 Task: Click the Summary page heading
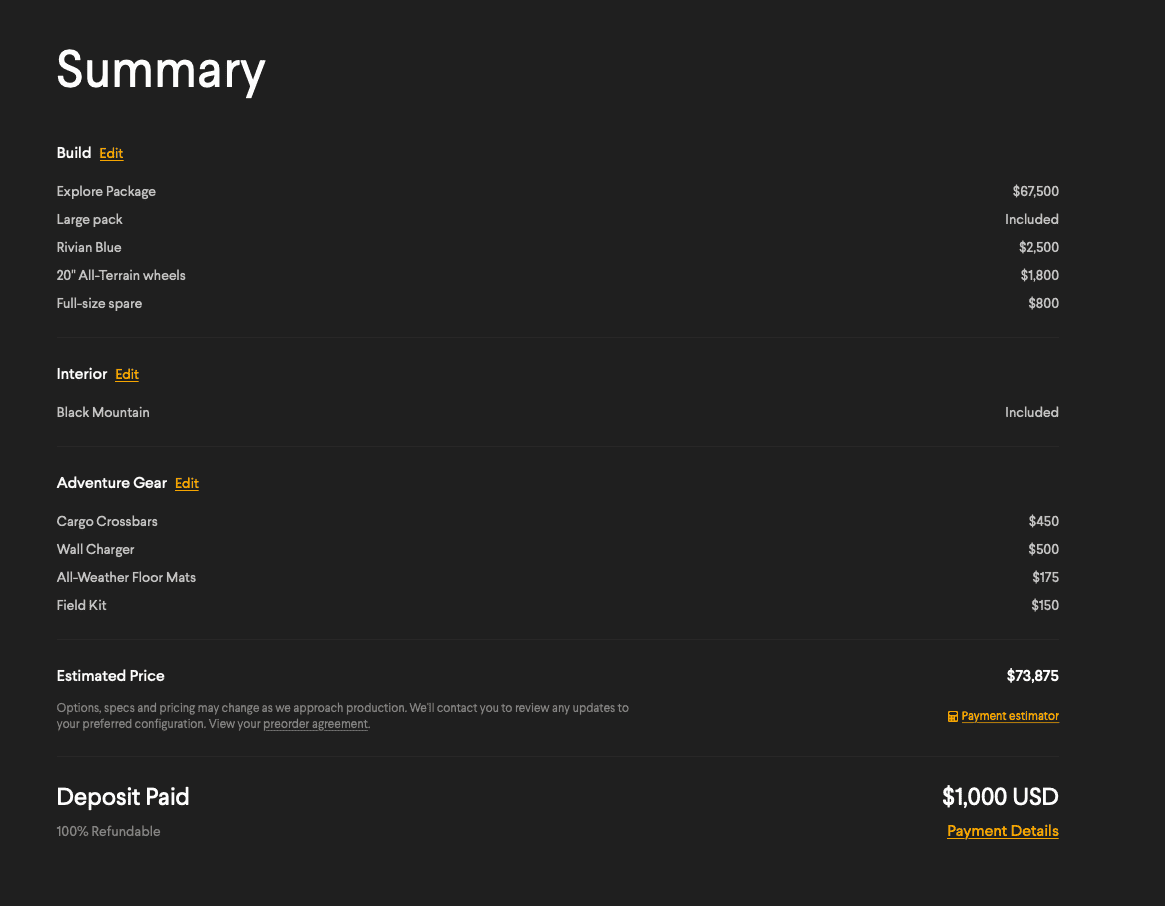tap(161, 71)
